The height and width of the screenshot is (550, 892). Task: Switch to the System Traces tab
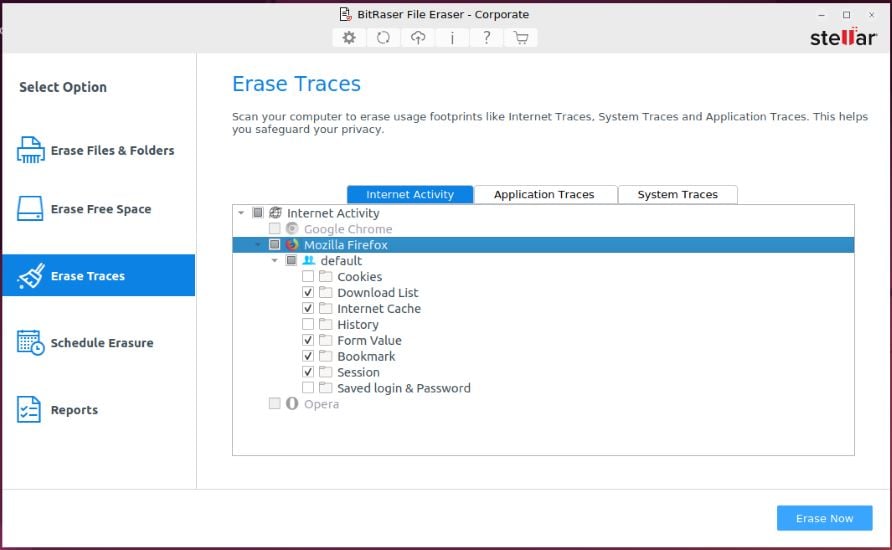pyautogui.click(x=678, y=195)
